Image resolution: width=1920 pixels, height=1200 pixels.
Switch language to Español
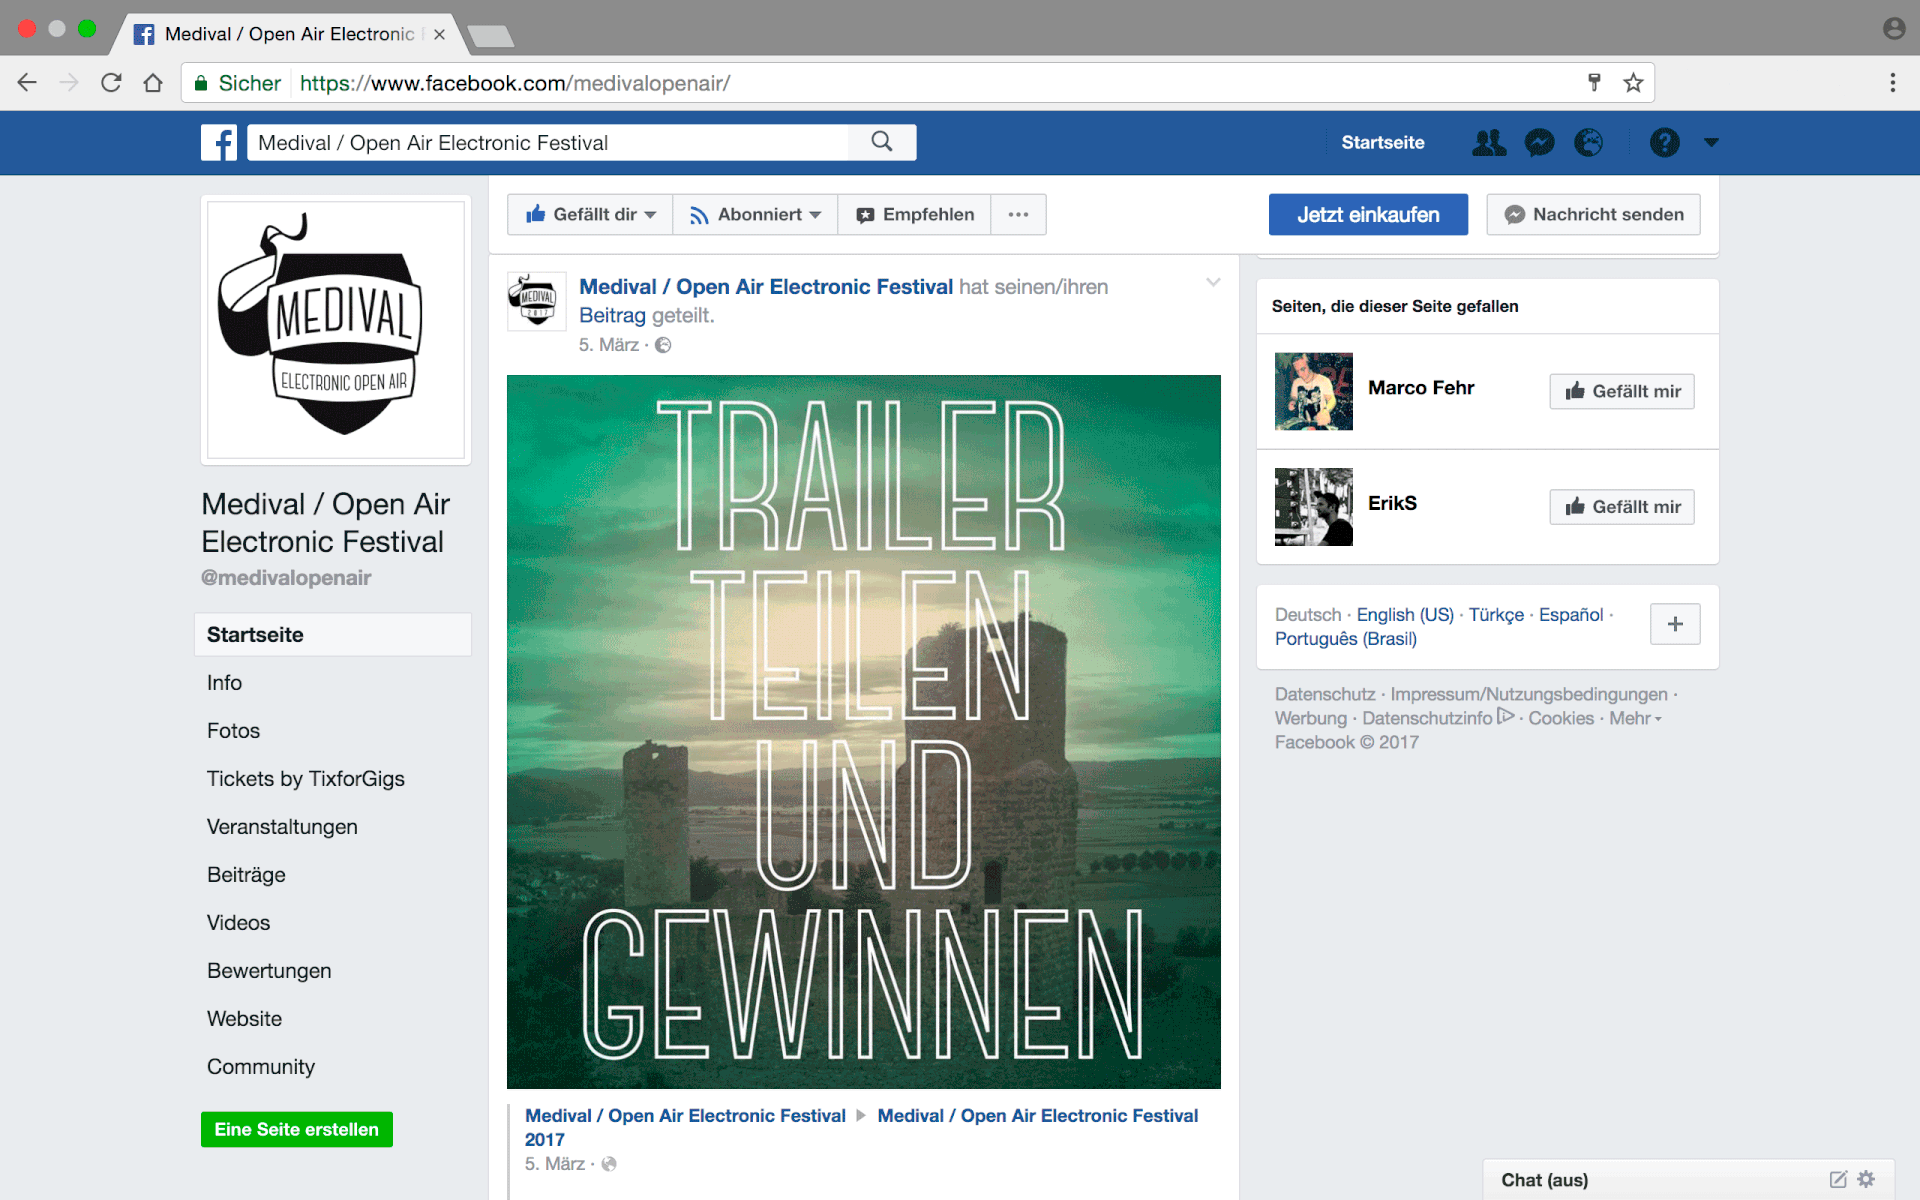tap(1571, 615)
